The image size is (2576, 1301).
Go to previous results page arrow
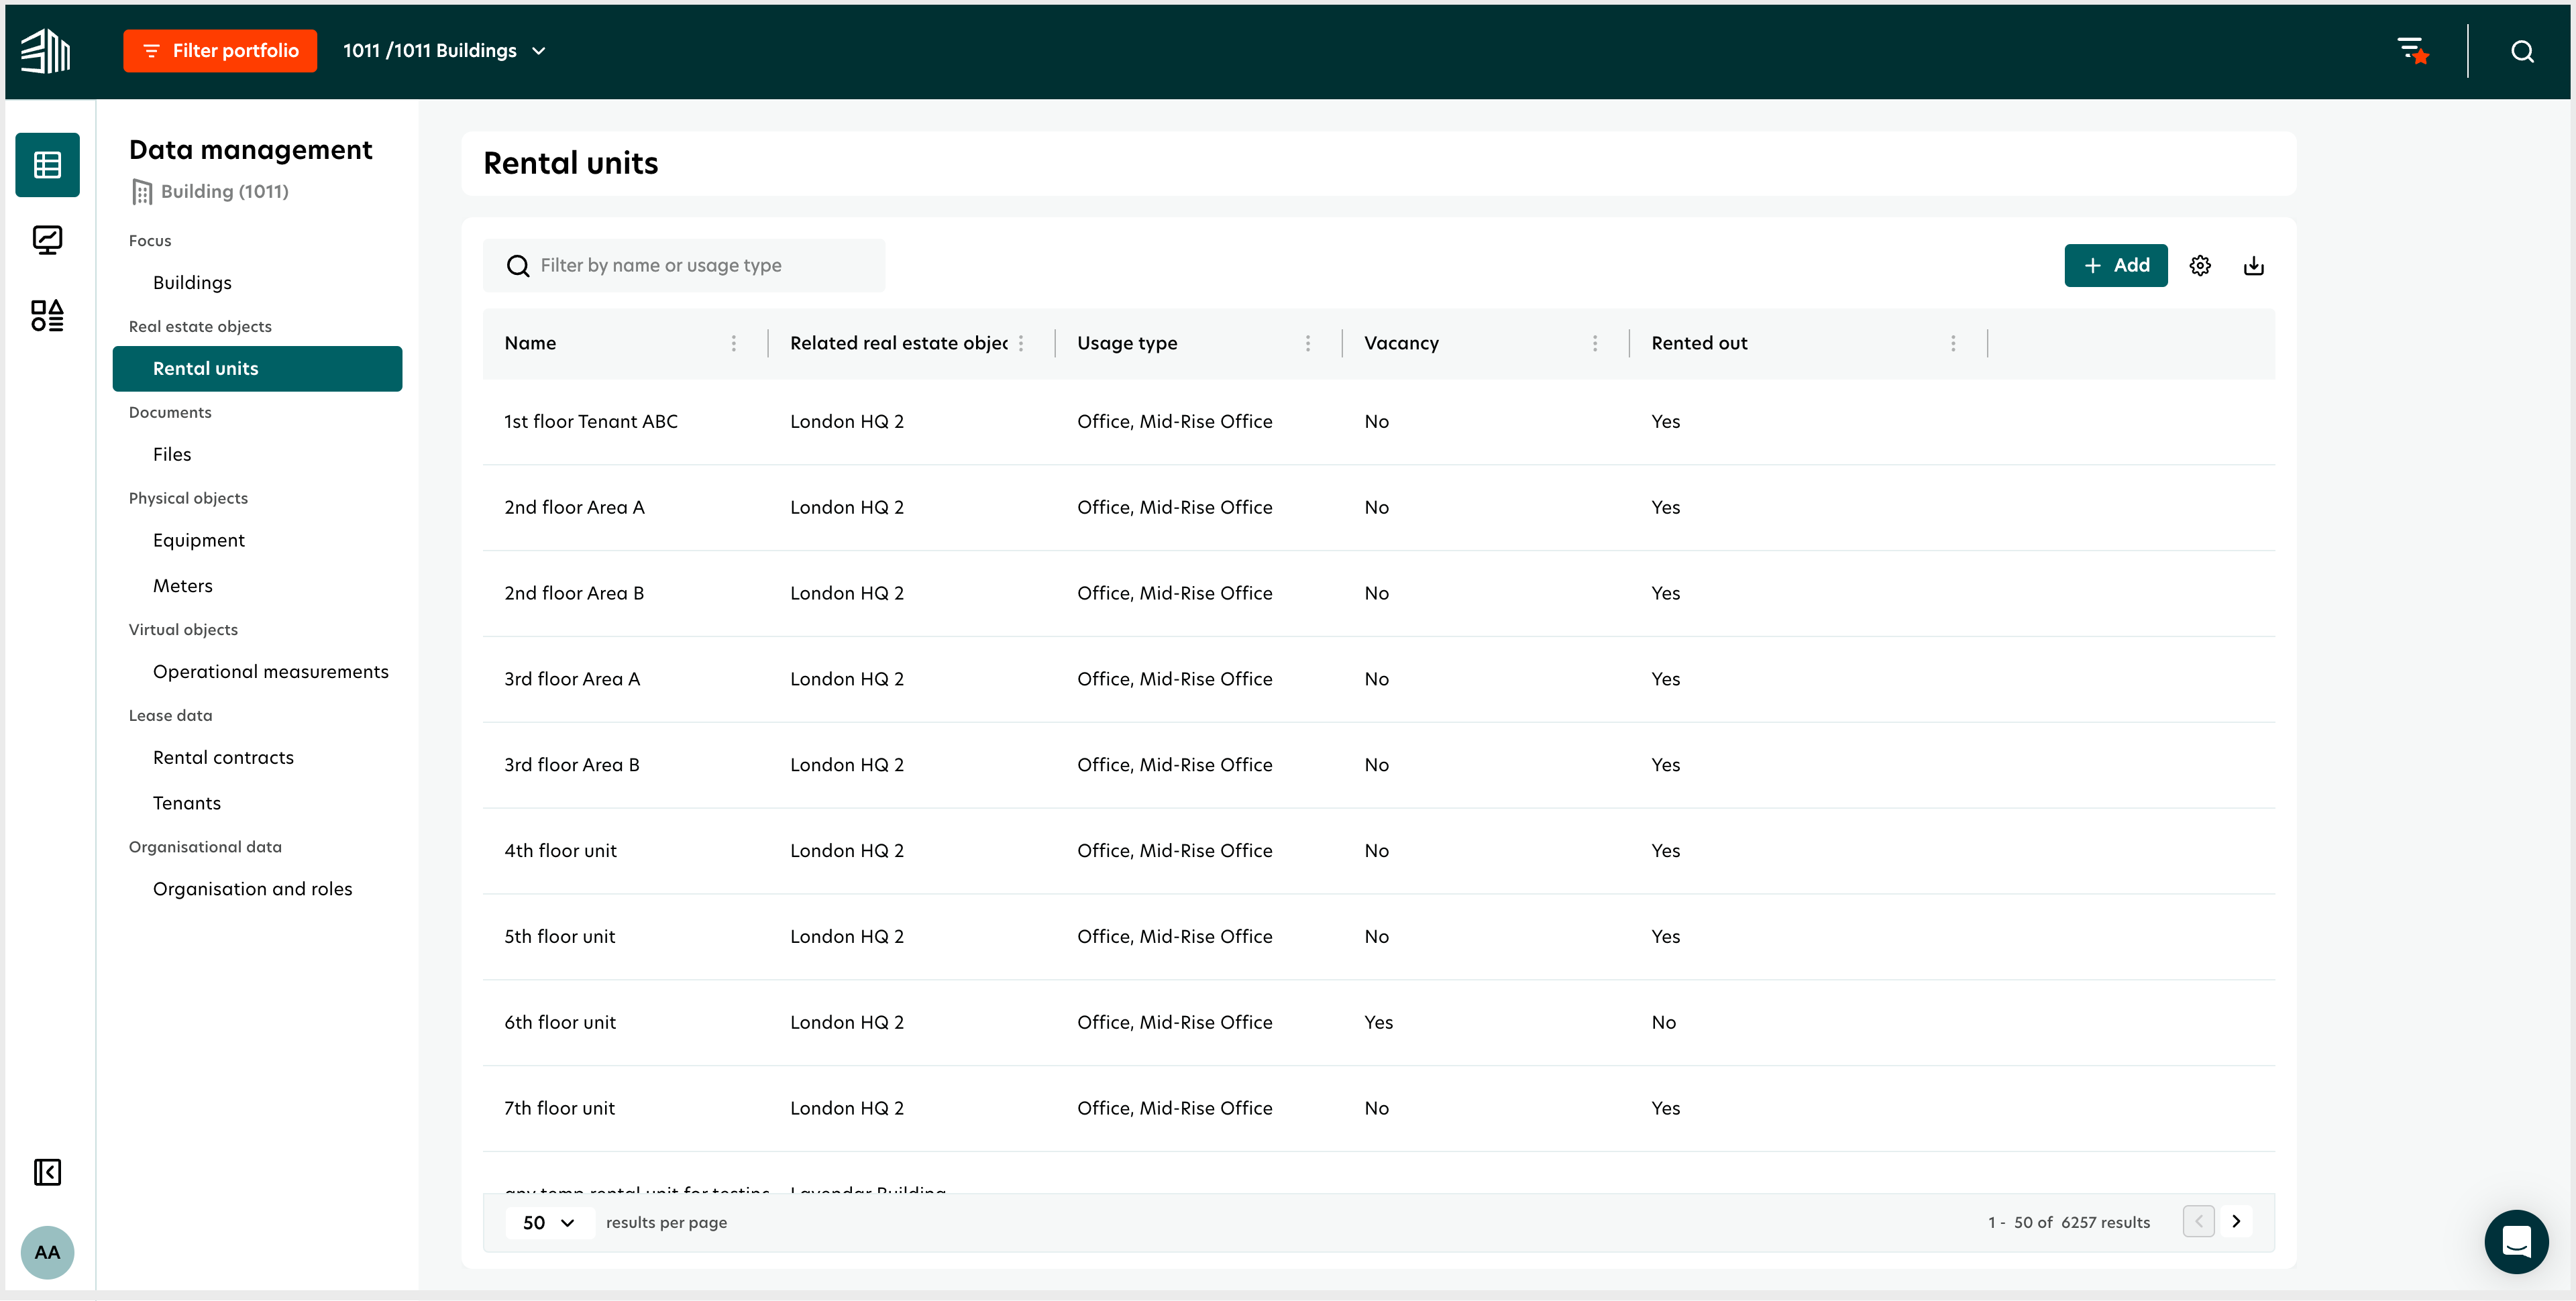coord(2198,1221)
